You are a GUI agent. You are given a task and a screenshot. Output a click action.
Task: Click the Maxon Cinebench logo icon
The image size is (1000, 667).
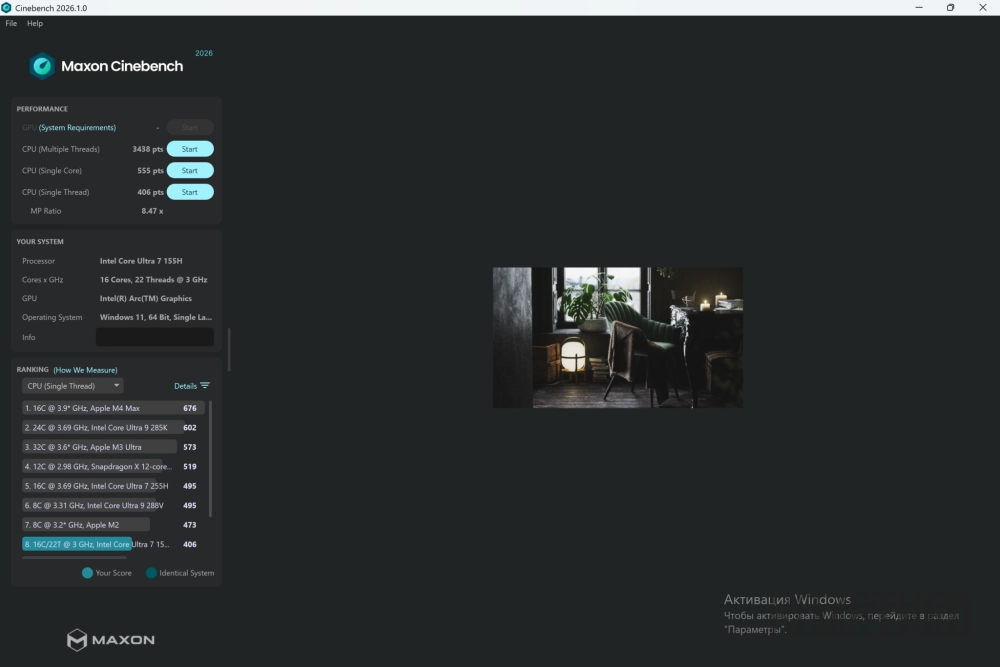point(42,66)
